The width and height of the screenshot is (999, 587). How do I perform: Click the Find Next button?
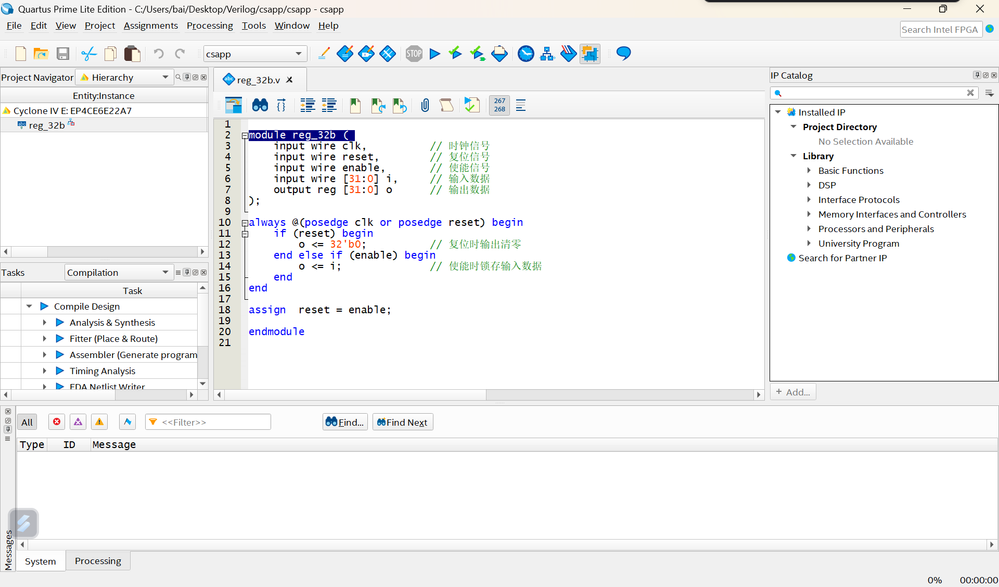[402, 422]
